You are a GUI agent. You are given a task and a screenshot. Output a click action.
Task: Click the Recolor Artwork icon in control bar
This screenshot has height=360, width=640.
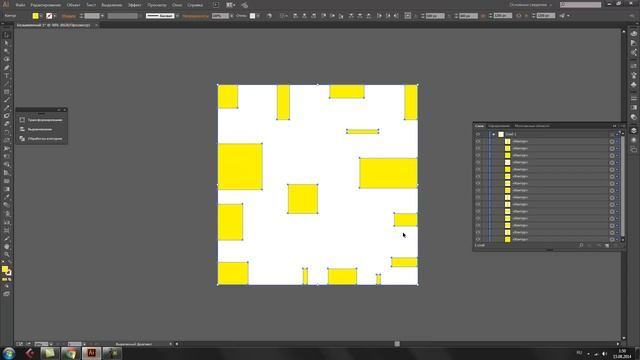(269, 16)
